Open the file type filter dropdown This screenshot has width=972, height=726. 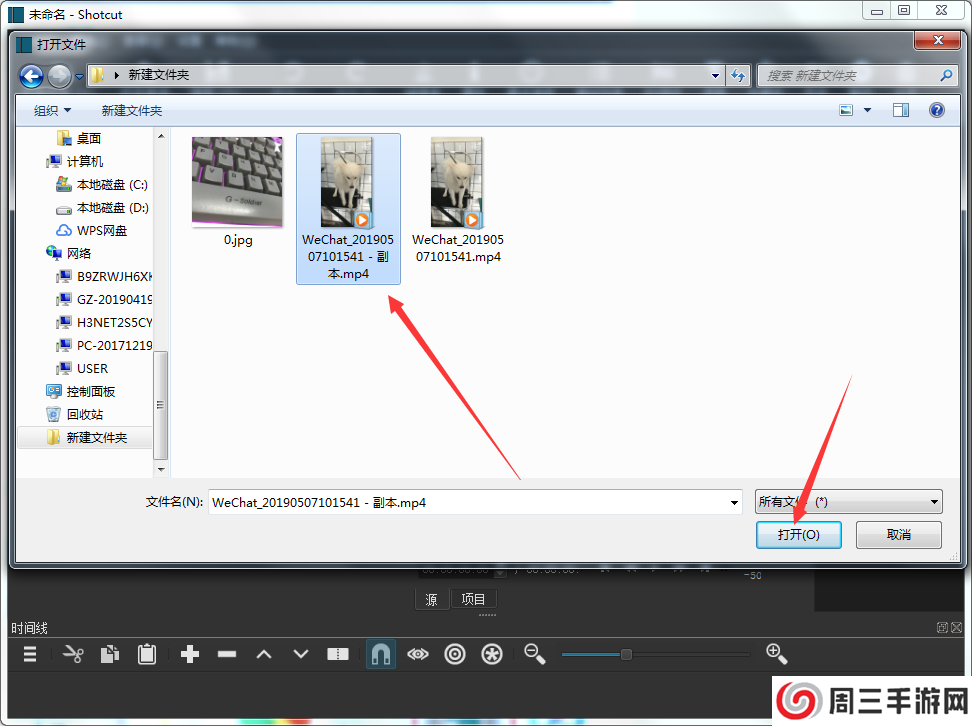pyautogui.click(x=848, y=502)
